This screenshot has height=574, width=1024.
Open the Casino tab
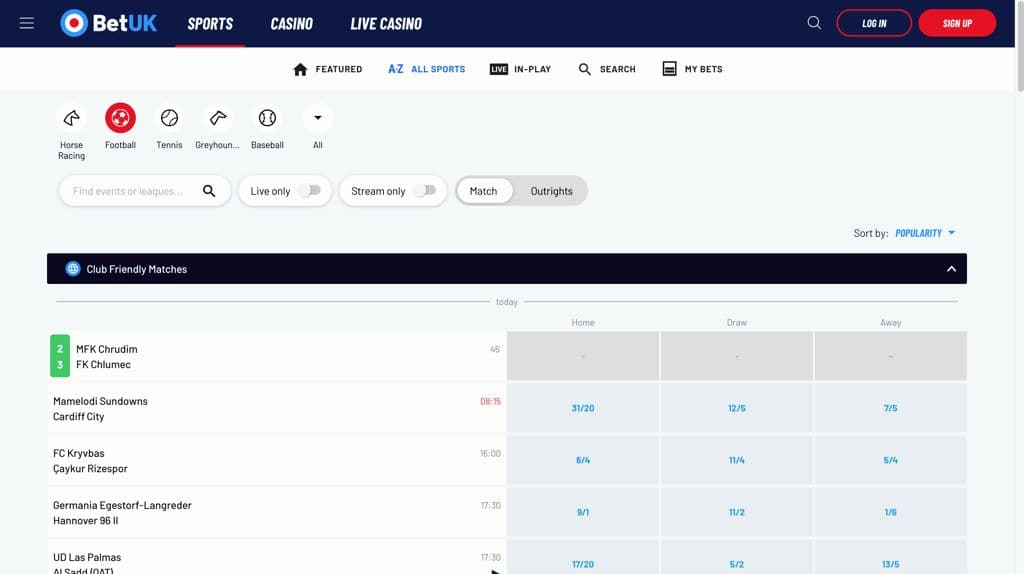pos(291,24)
